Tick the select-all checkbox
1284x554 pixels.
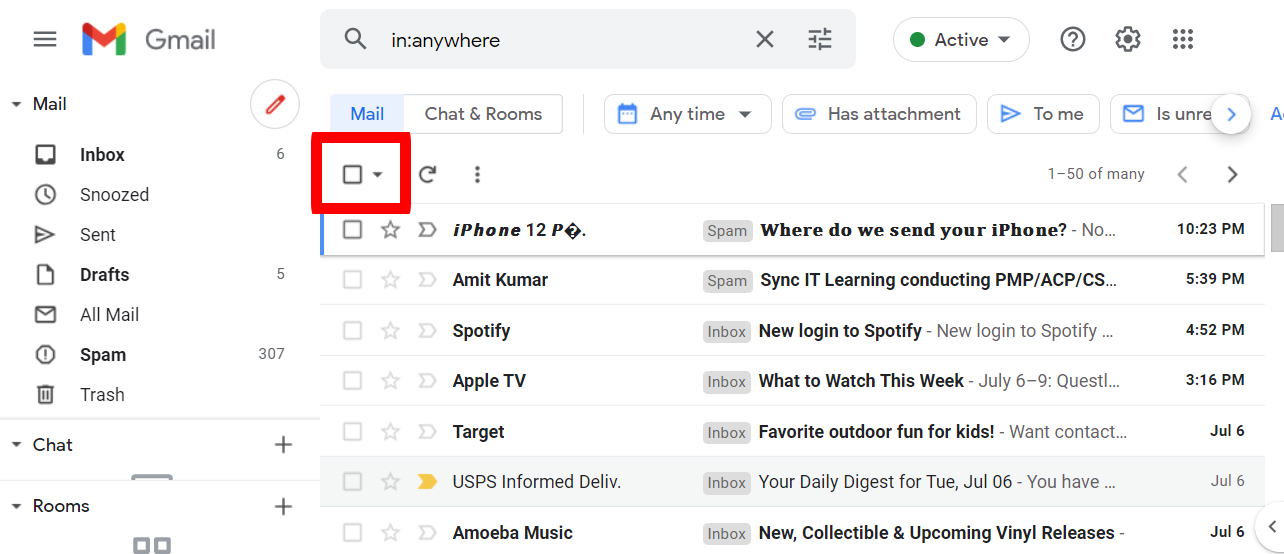coord(352,174)
